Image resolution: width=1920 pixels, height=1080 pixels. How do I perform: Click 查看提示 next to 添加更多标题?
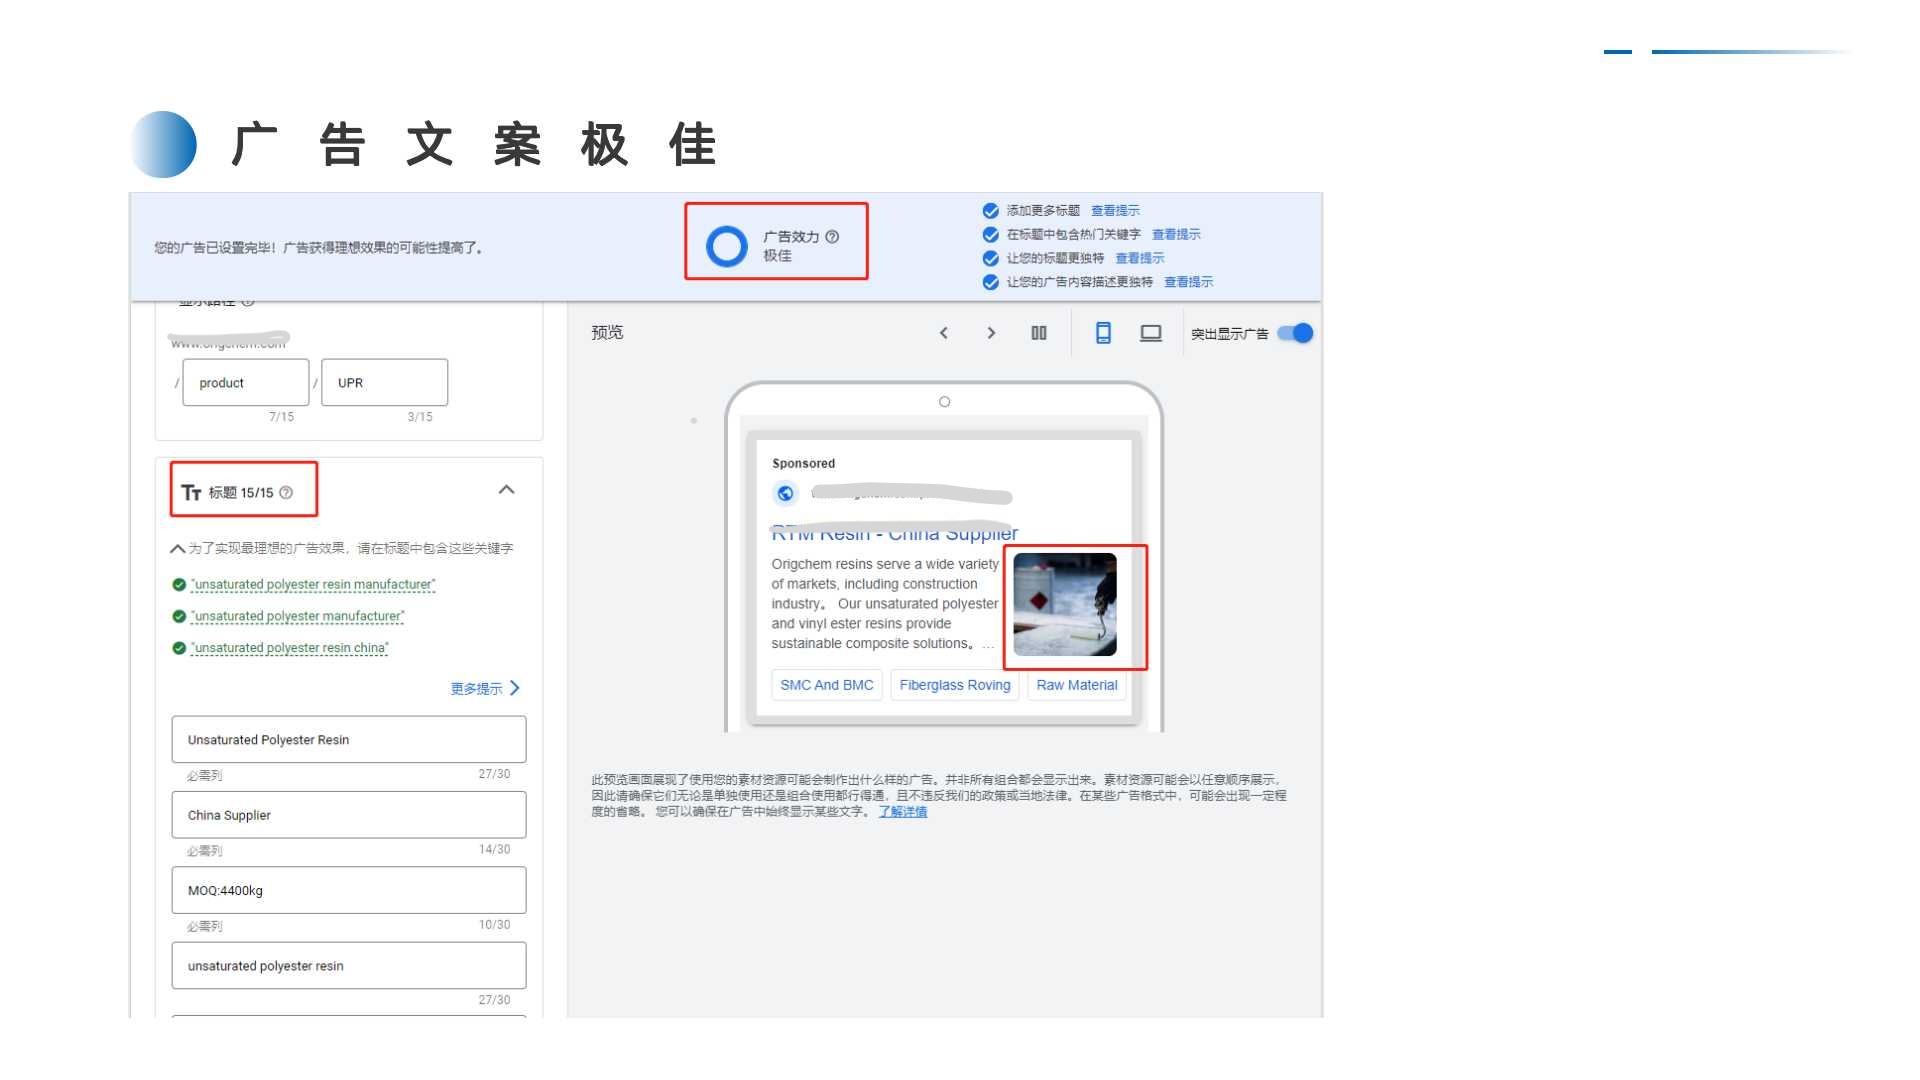[1116, 210]
